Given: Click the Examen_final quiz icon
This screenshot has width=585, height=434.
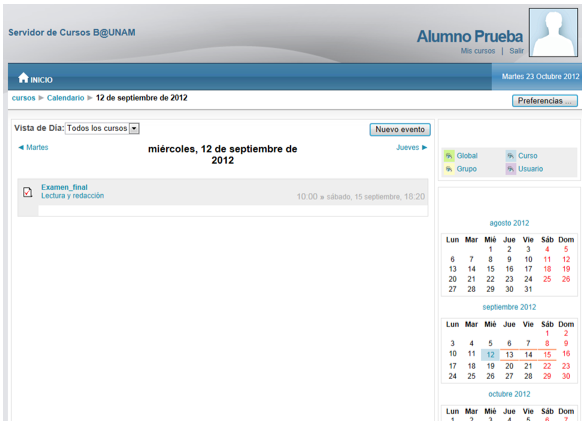Looking at the screenshot, I should tap(28, 192).
